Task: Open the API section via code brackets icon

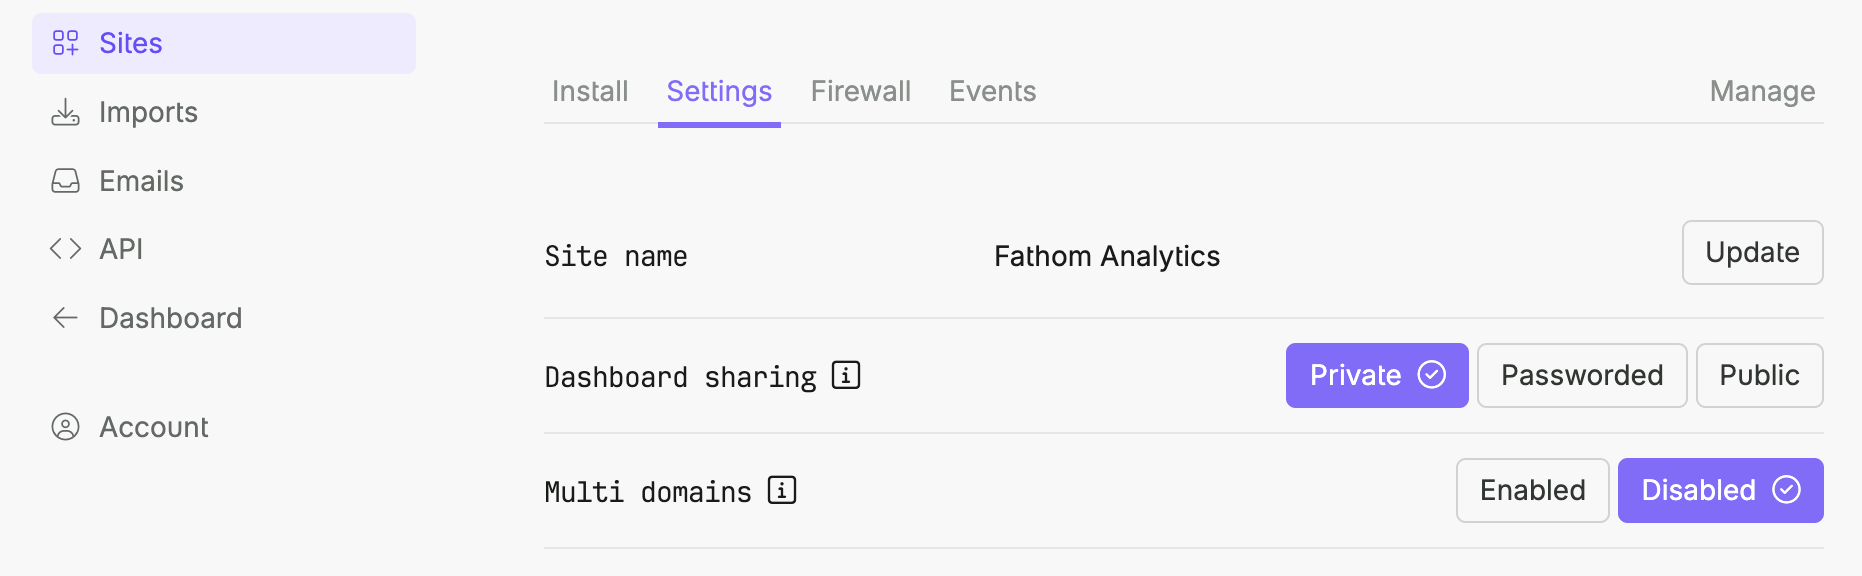Action: [65, 249]
